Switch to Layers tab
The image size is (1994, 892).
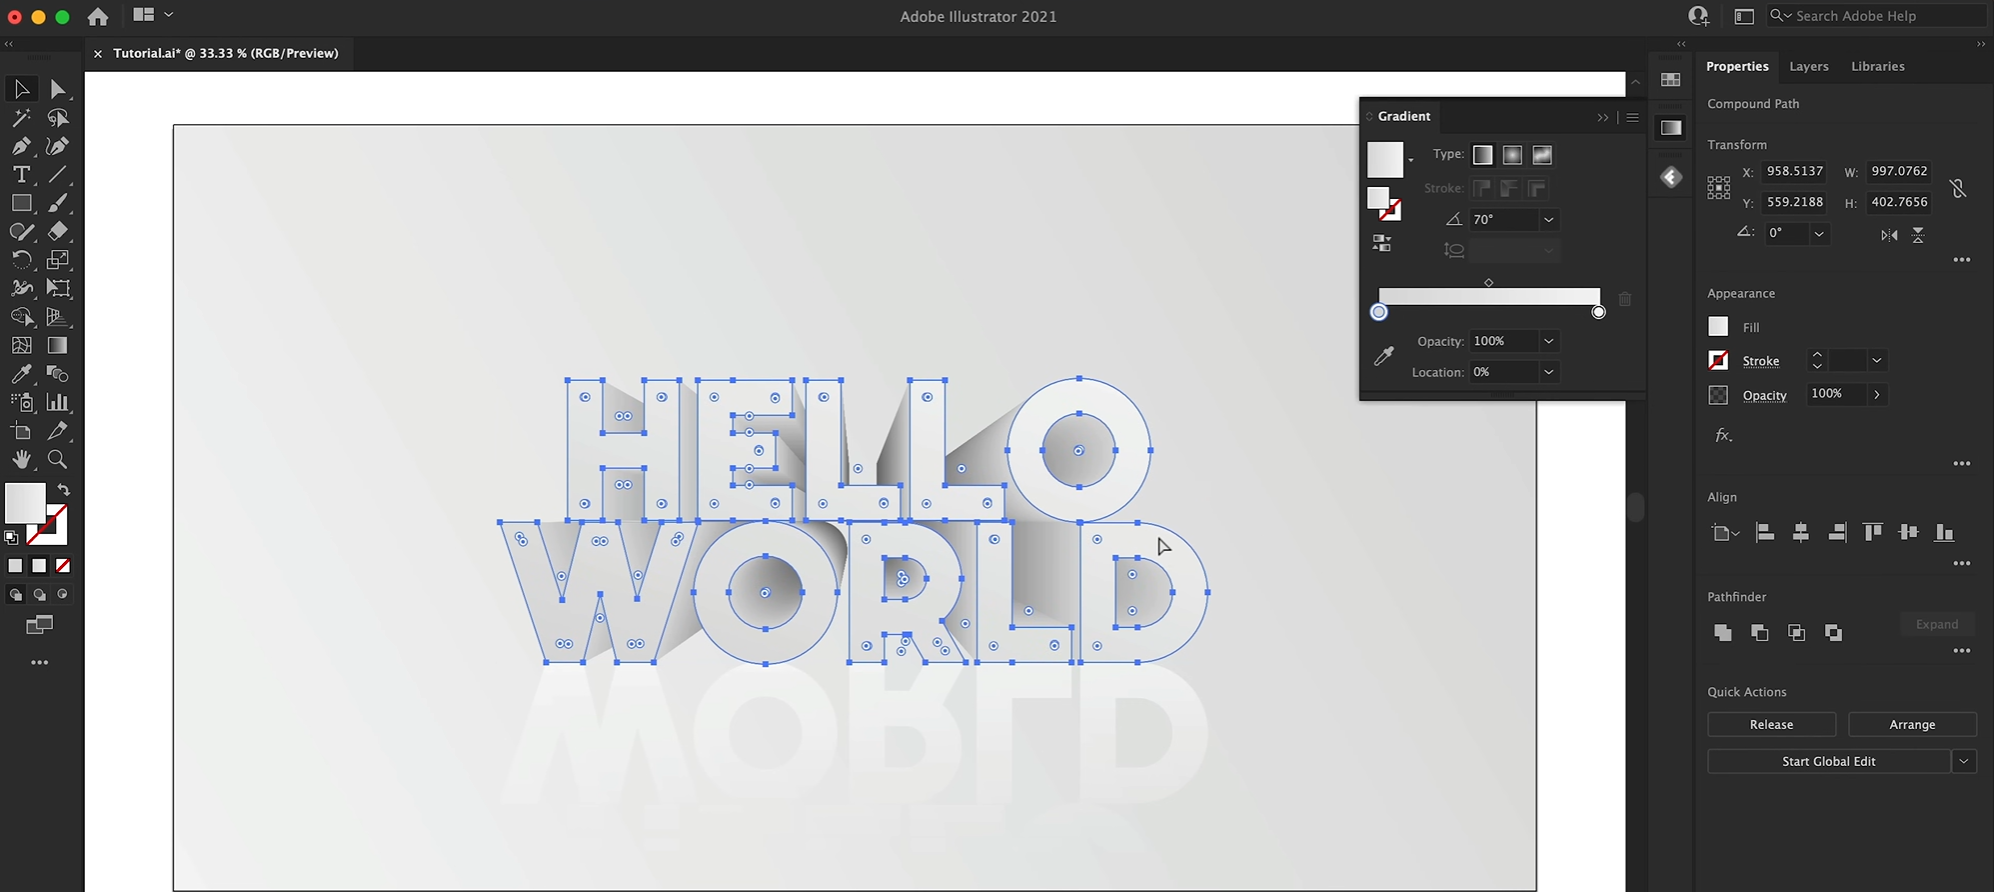pos(1808,66)
